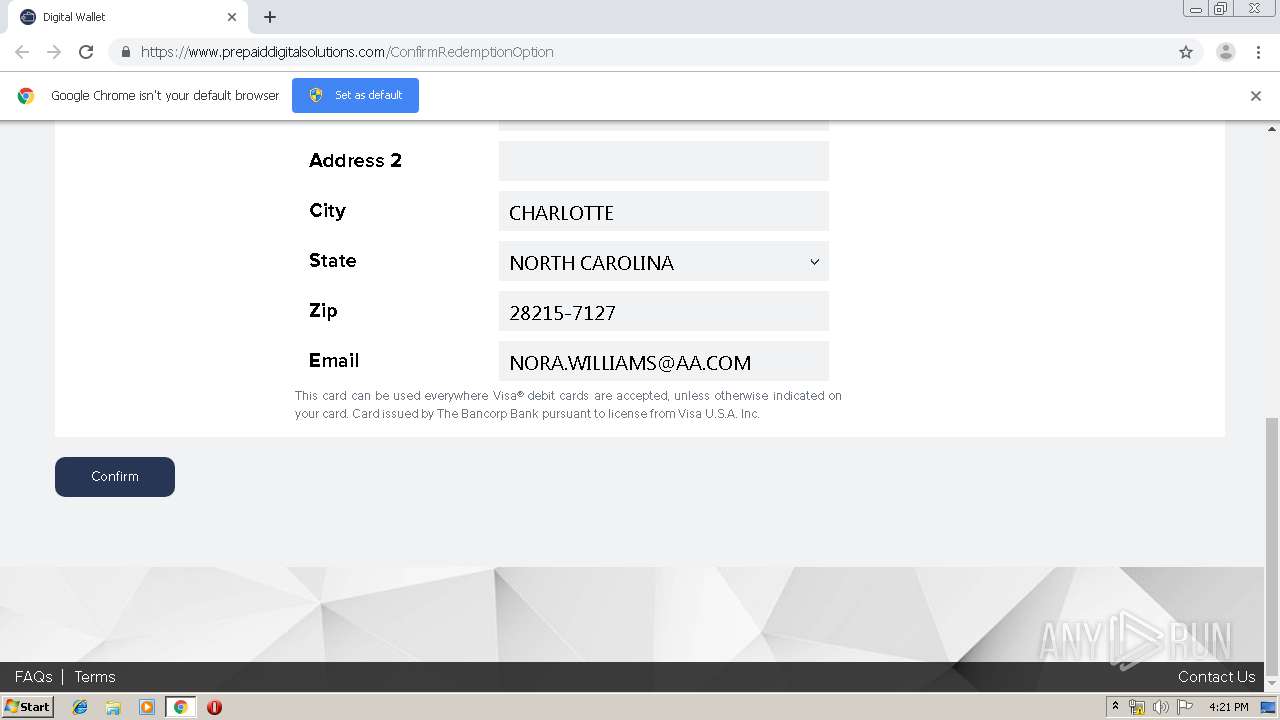This screenshot has width=1280, height=720.
Task: Click the Confirm button
Action: [115, 477]
